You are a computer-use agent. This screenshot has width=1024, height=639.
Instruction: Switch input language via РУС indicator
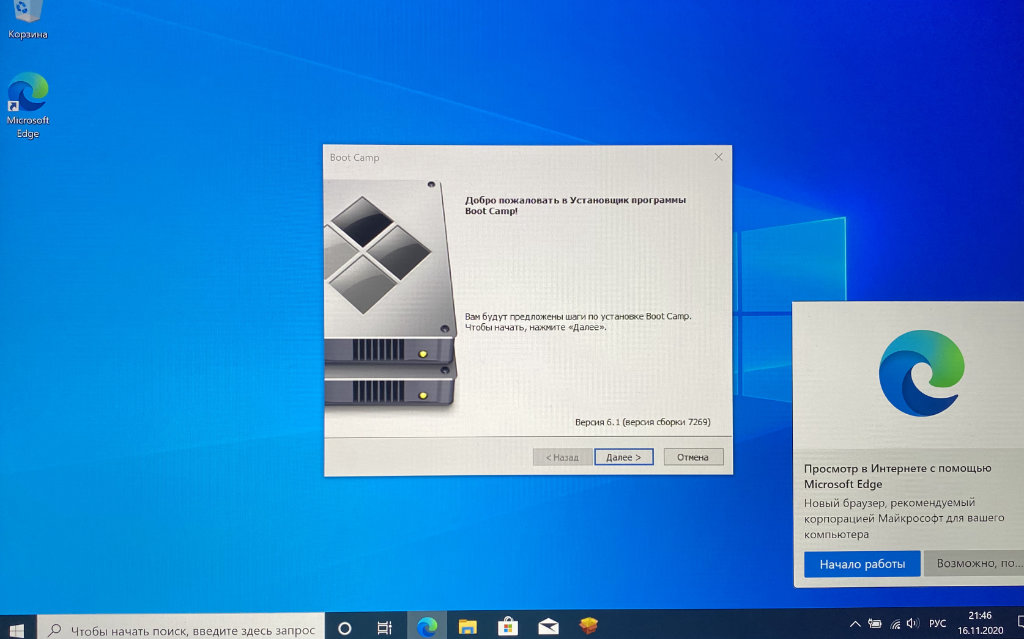point(938,624)
